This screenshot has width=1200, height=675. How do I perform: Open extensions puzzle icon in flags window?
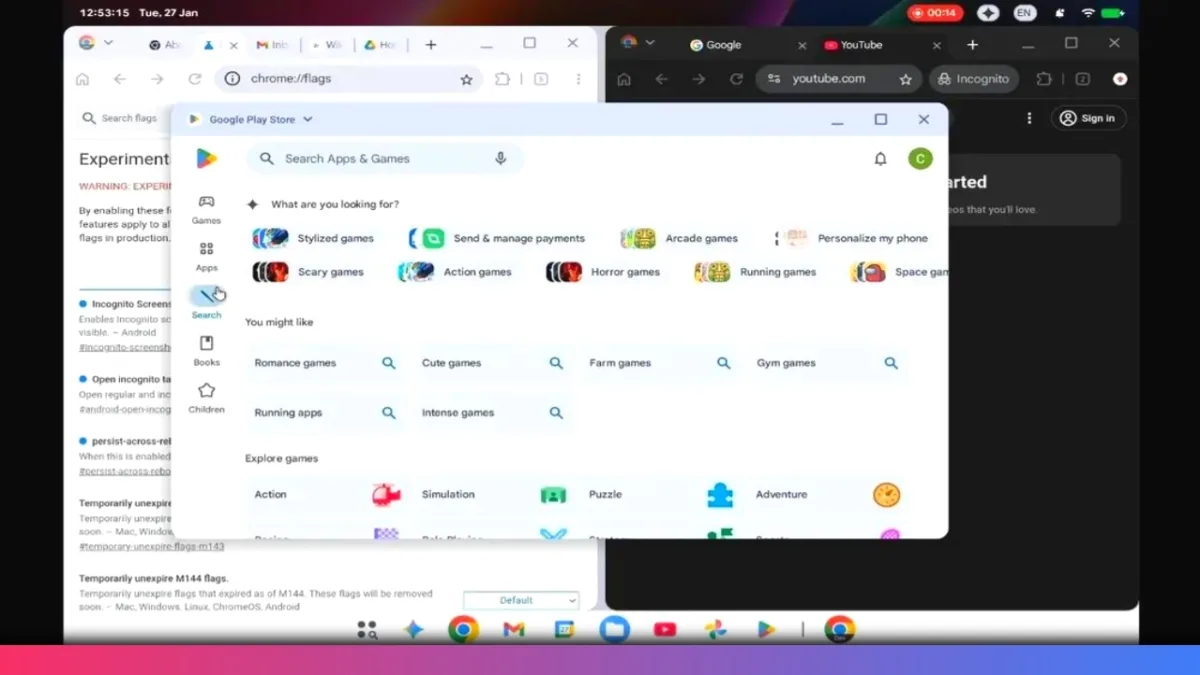click(x=503, y=79)
